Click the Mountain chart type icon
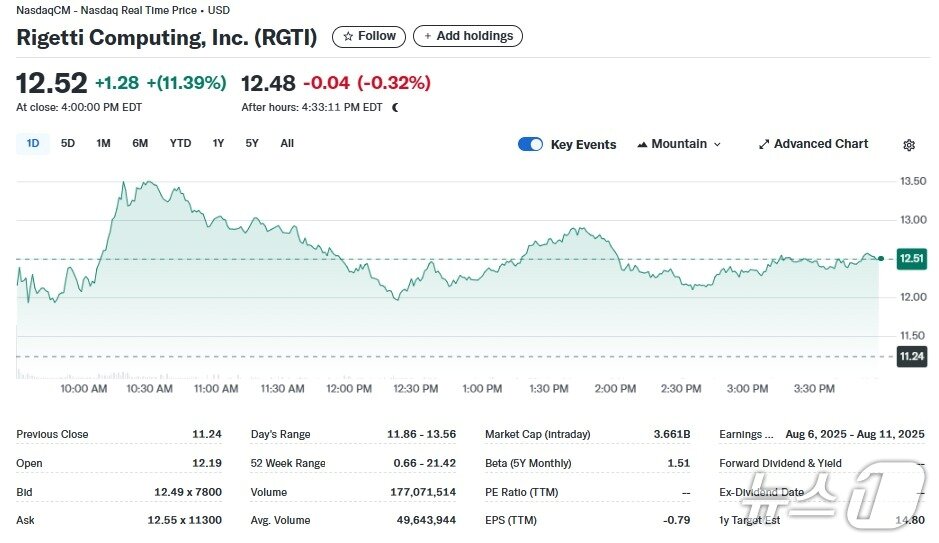939x543 pixels. point(642,144)
